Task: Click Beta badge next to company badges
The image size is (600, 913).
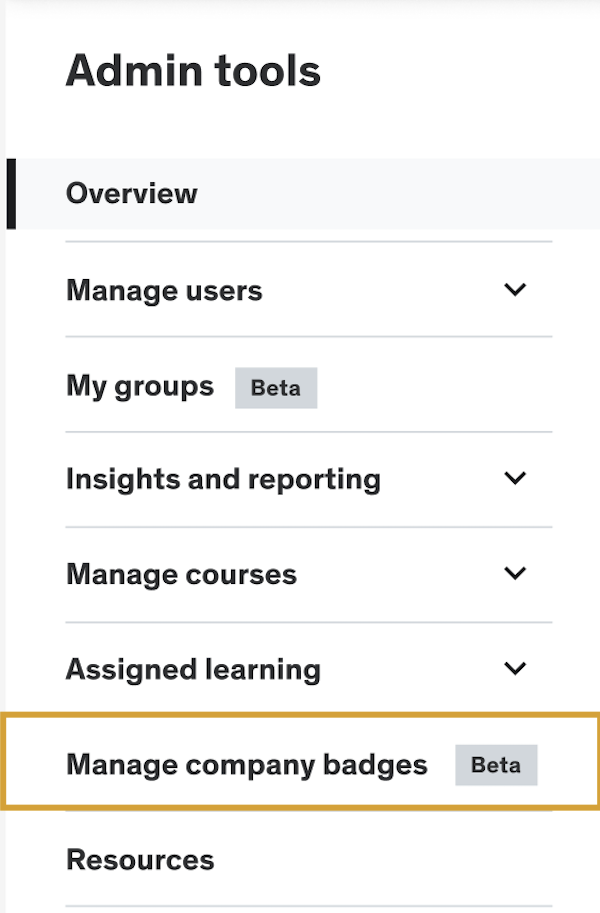Action: (x=496, y=765)
